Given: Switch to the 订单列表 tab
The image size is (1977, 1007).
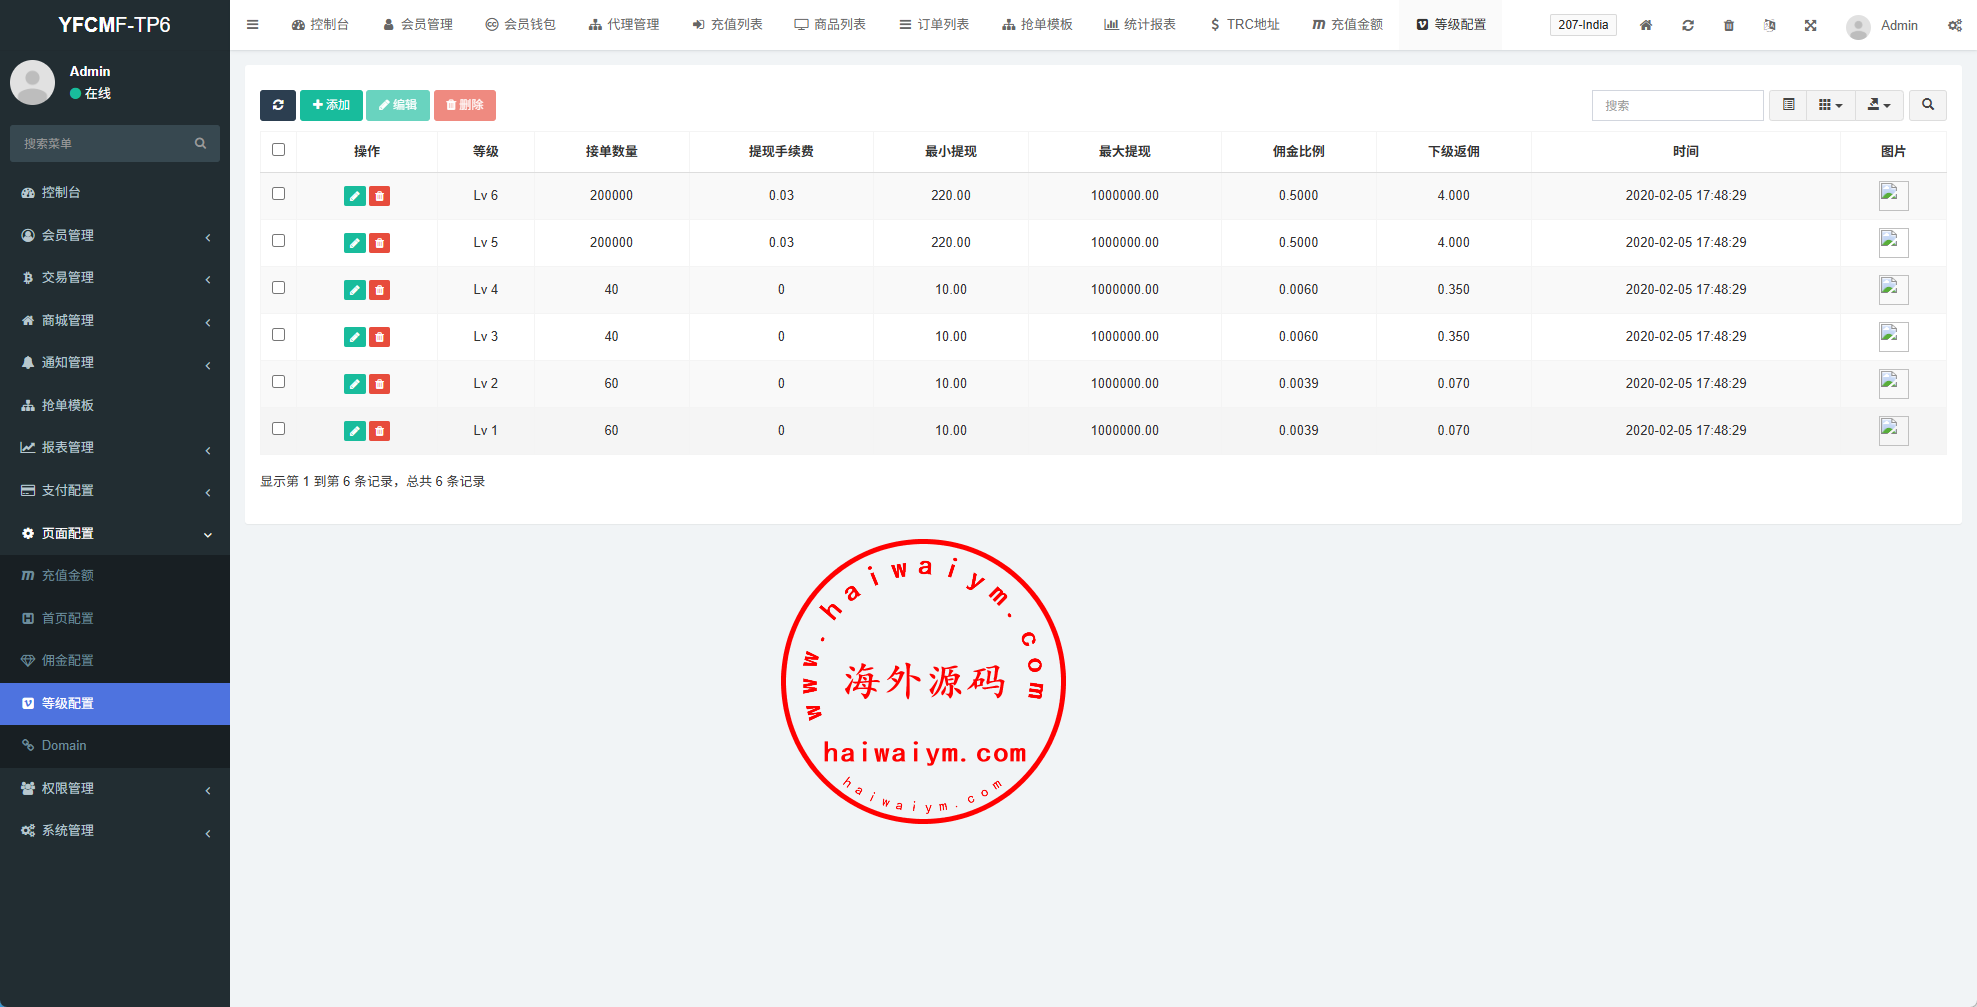Looking at the screenshot, I should click(933, 25).
